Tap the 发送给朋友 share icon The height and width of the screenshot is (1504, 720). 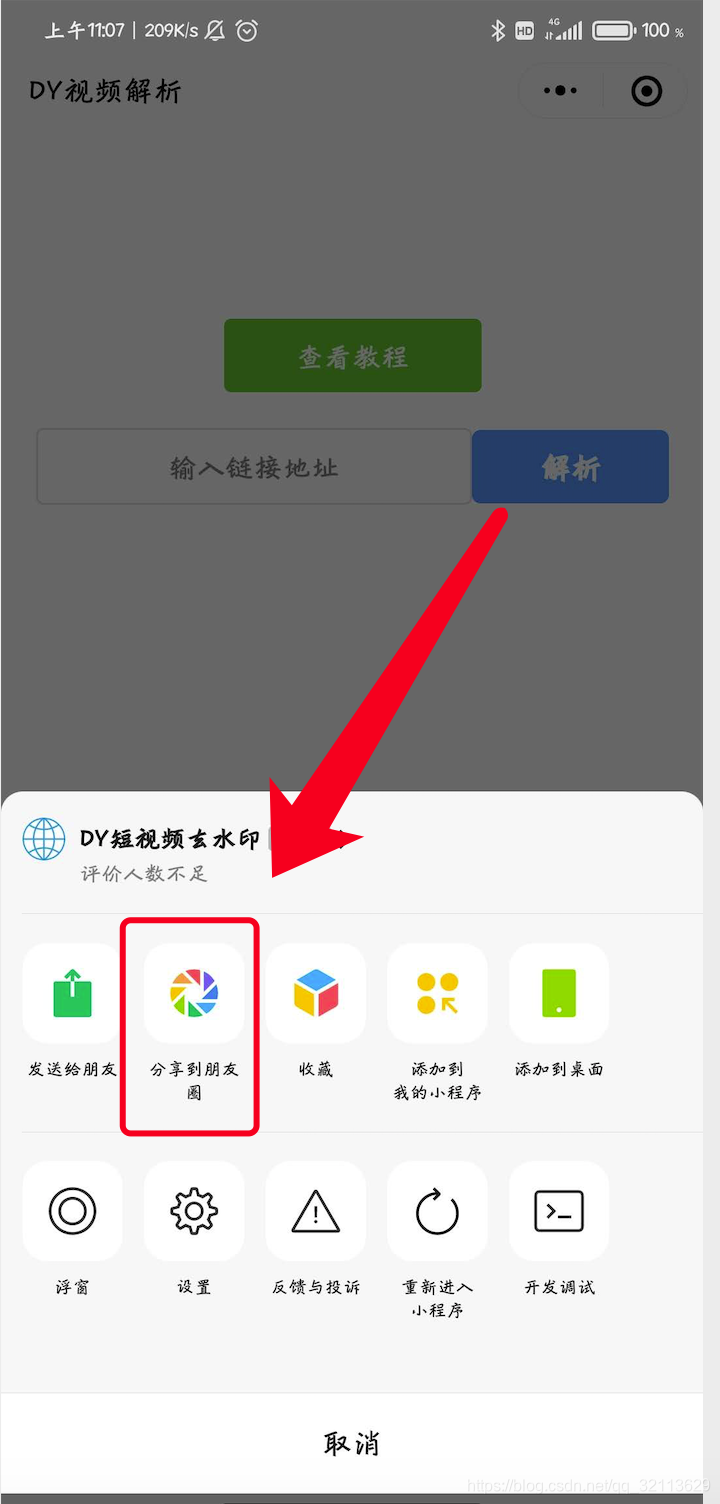(x=72, y=993)
